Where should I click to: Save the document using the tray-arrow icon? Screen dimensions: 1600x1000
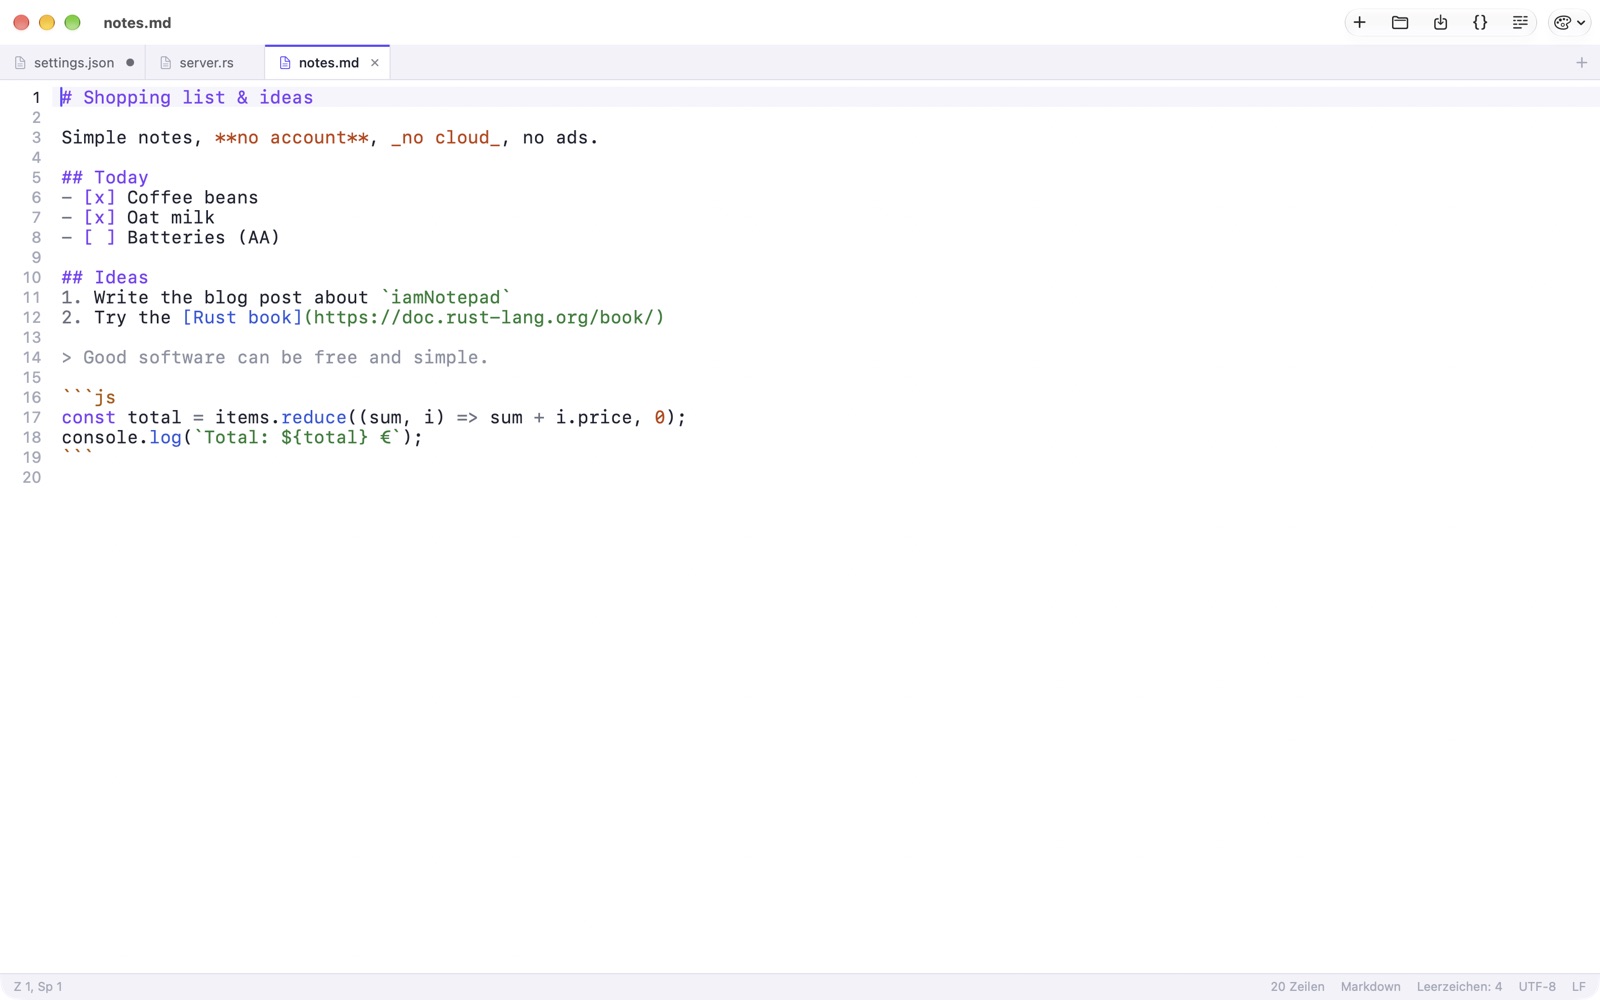(x=1440, y=22)
